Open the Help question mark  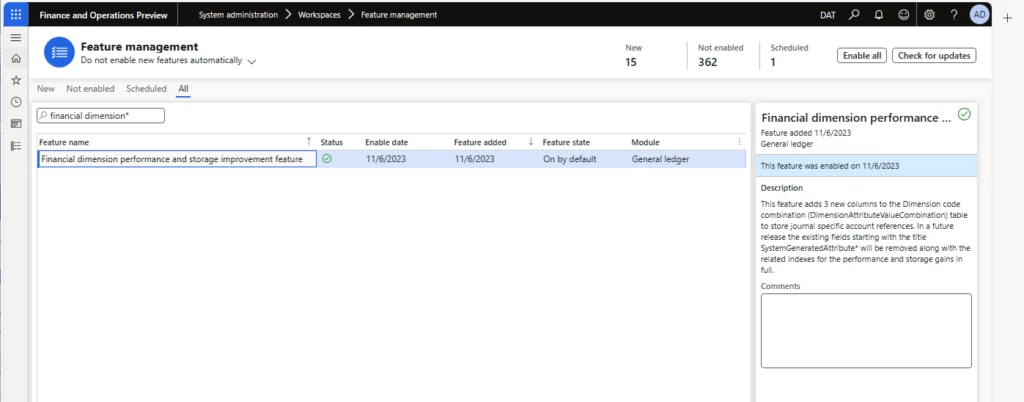pos(954,15)
